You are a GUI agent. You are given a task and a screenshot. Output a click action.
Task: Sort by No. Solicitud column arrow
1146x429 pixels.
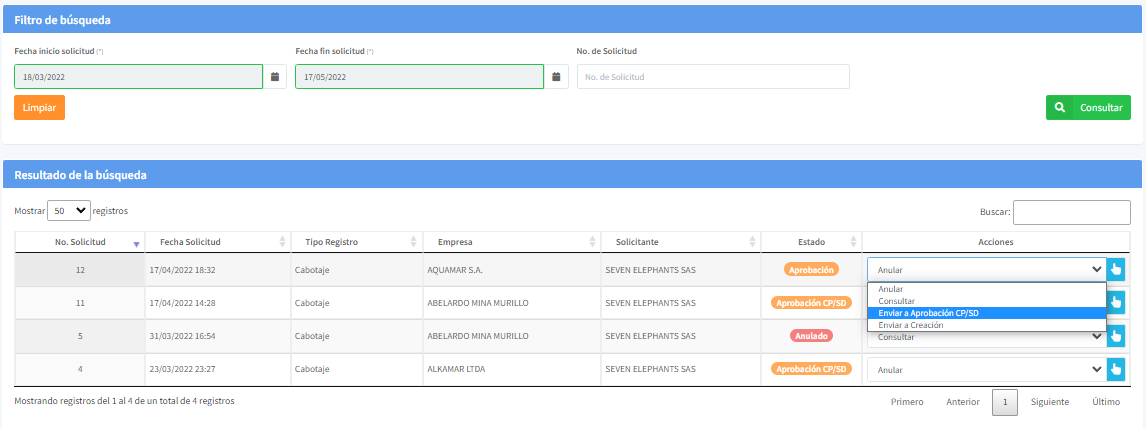tap(136, 243)
